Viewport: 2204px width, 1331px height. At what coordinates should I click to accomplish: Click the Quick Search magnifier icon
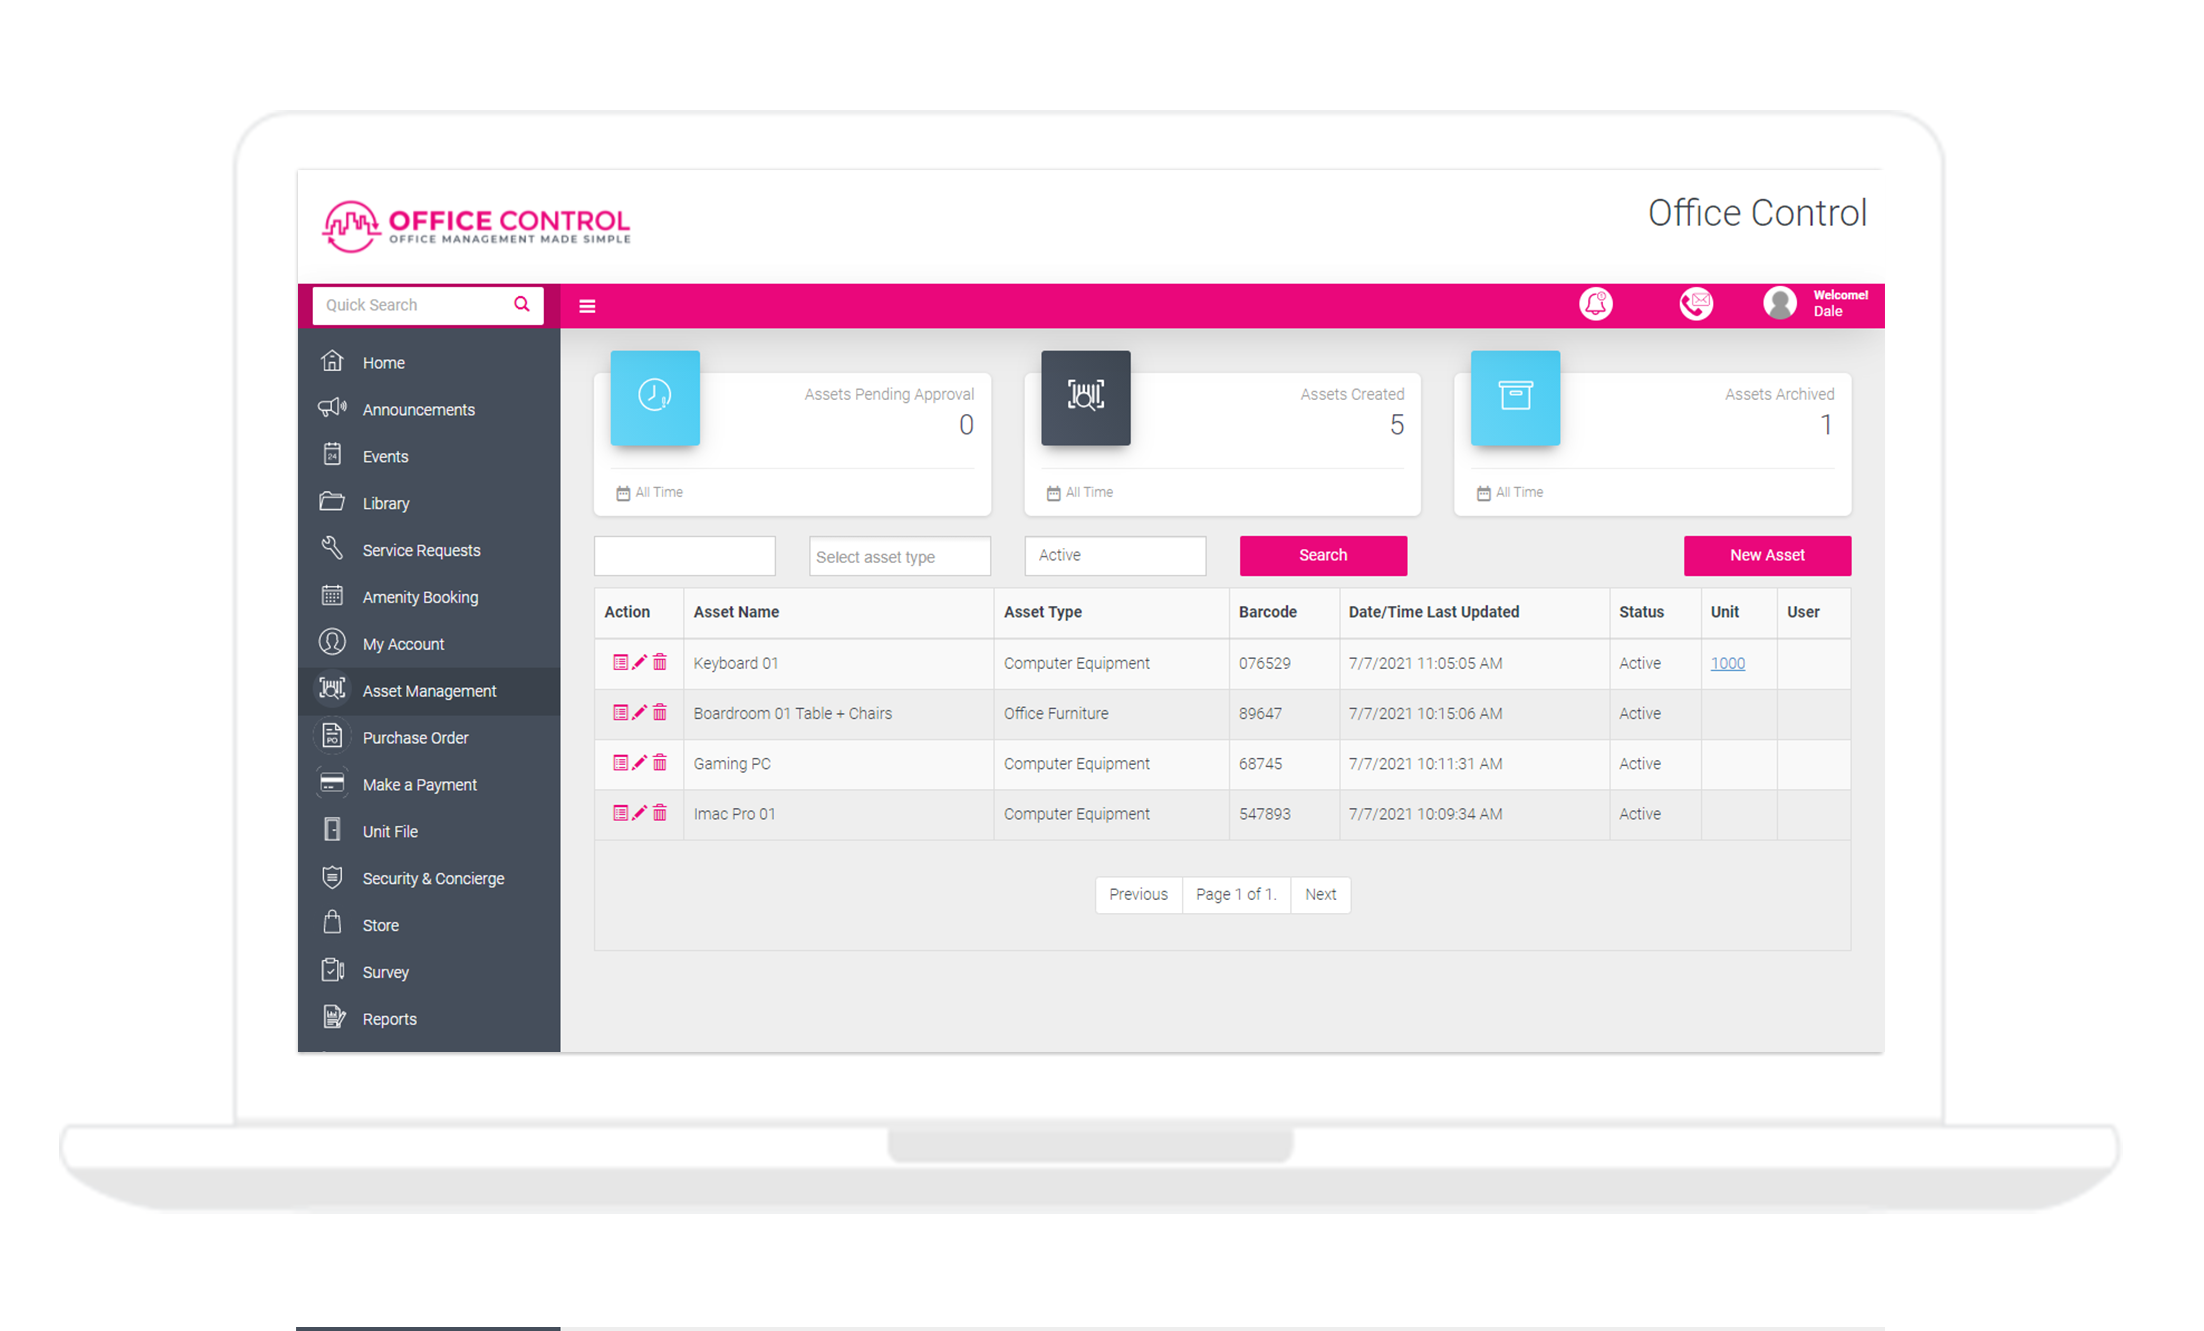(522, 304)
